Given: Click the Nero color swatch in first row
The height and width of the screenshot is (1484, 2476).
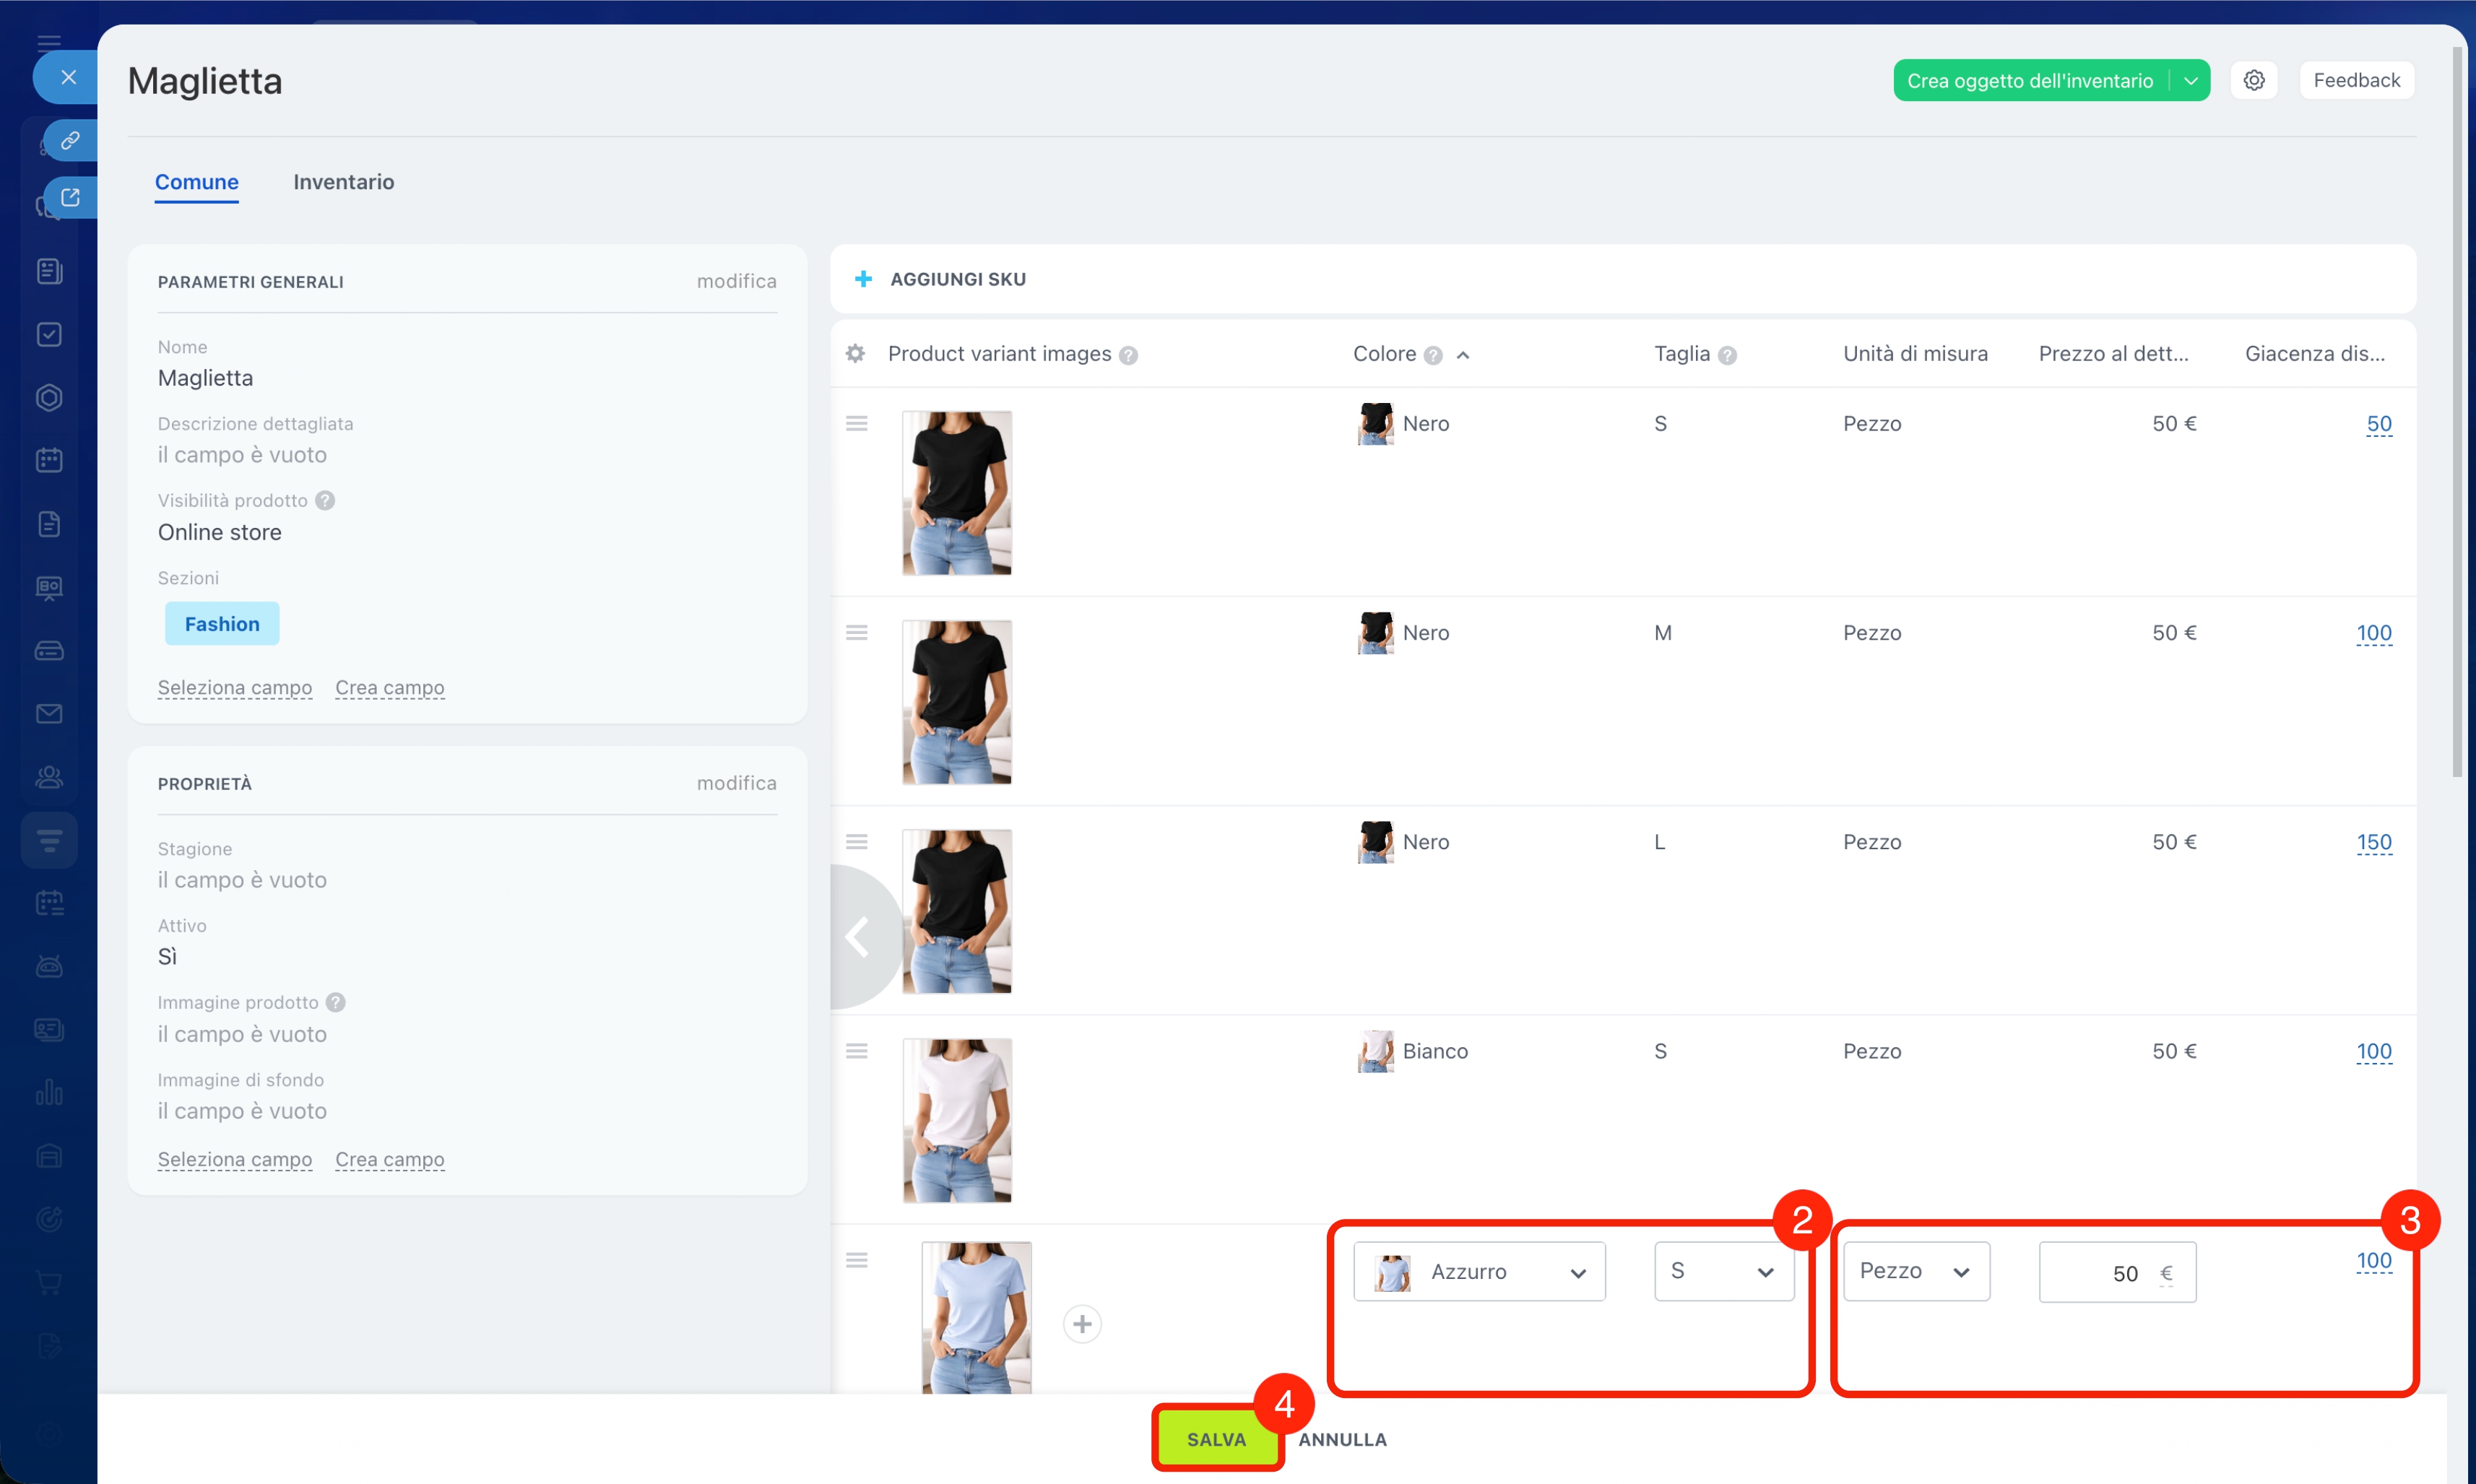Looking at the screenshot, I should [1375, 424].
